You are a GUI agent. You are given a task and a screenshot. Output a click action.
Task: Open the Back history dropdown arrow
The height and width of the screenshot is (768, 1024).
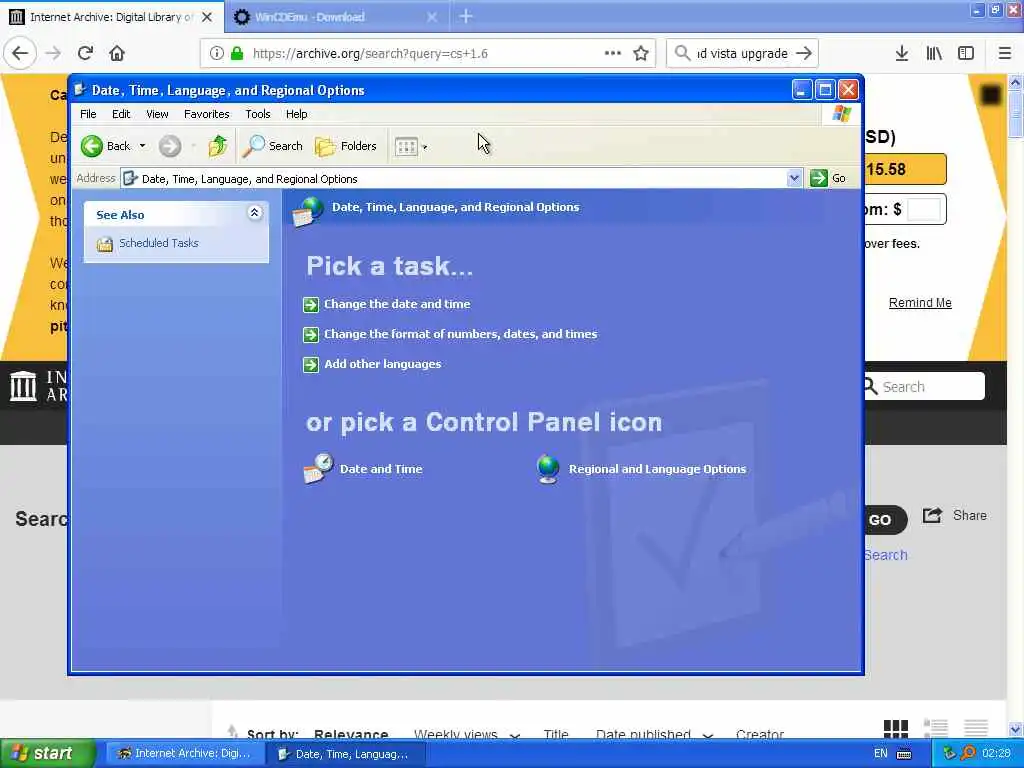point(142,146)
